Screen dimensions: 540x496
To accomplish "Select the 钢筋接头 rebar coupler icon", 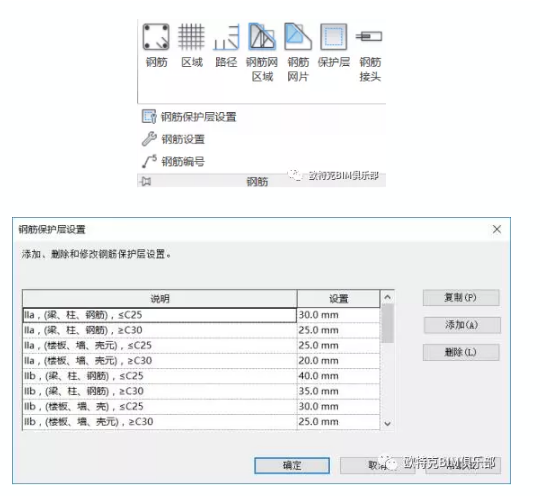I will [x=369, y=36].
